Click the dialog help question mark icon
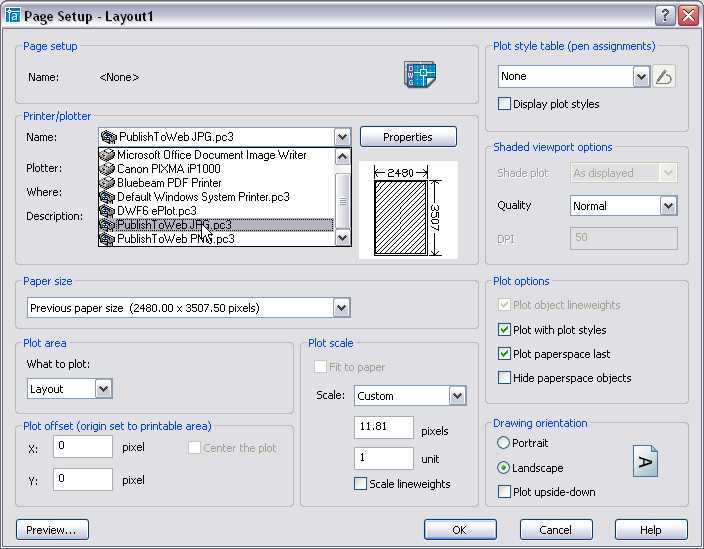 pyautogui.click(x=665, y=16)
